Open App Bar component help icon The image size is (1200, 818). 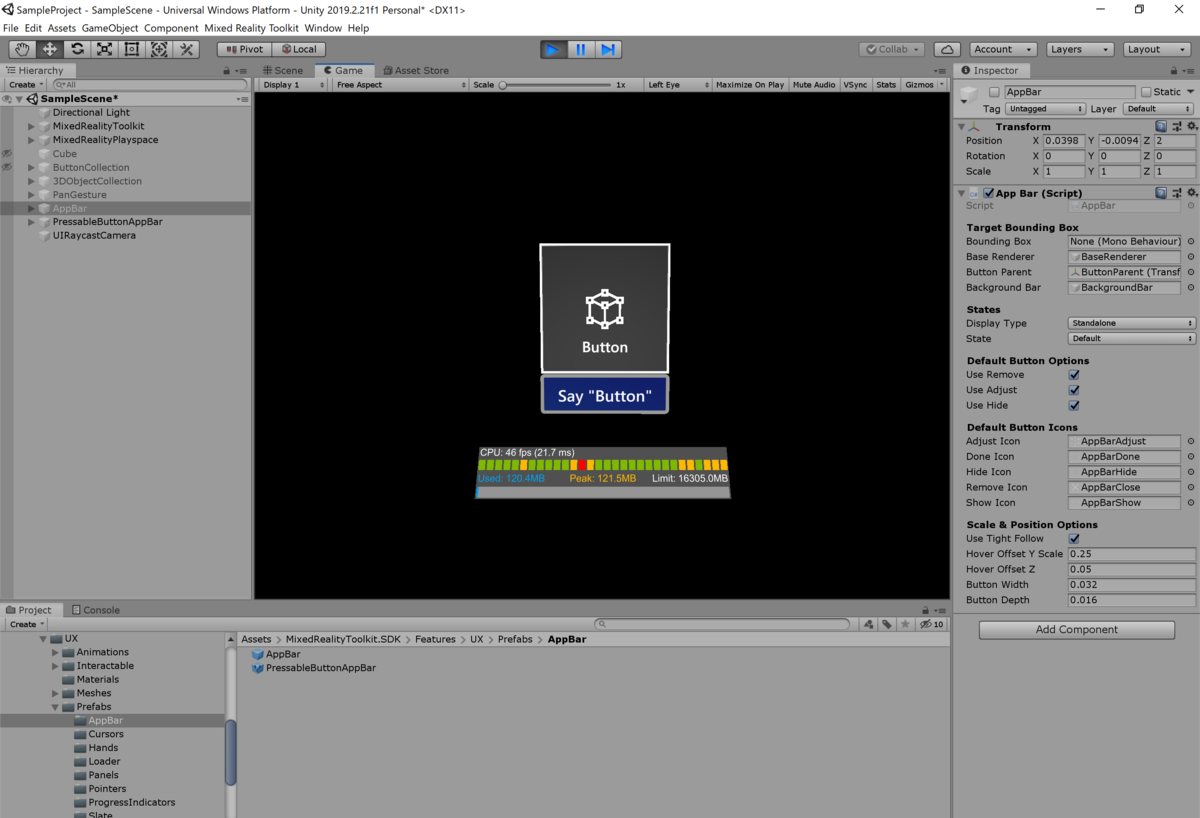click(1161, 193)
